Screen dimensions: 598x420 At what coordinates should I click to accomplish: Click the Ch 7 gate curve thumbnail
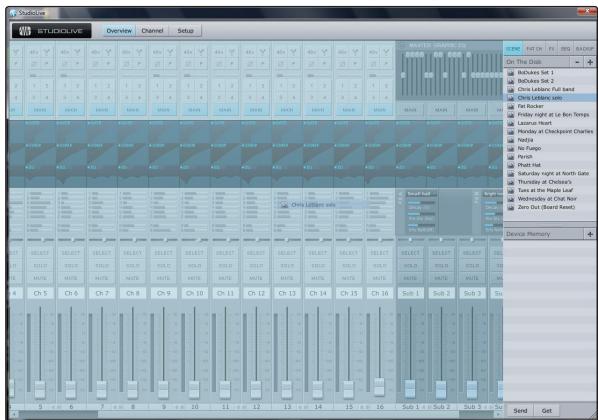[102, 132]
